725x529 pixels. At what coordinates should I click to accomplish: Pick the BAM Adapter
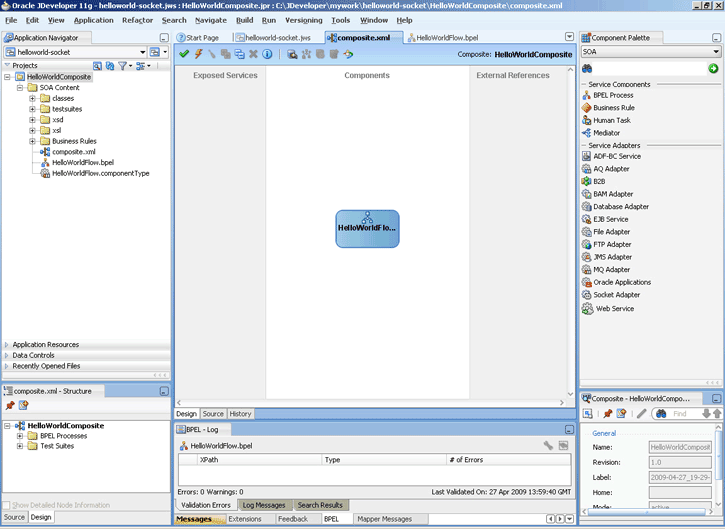pos(608,194)
